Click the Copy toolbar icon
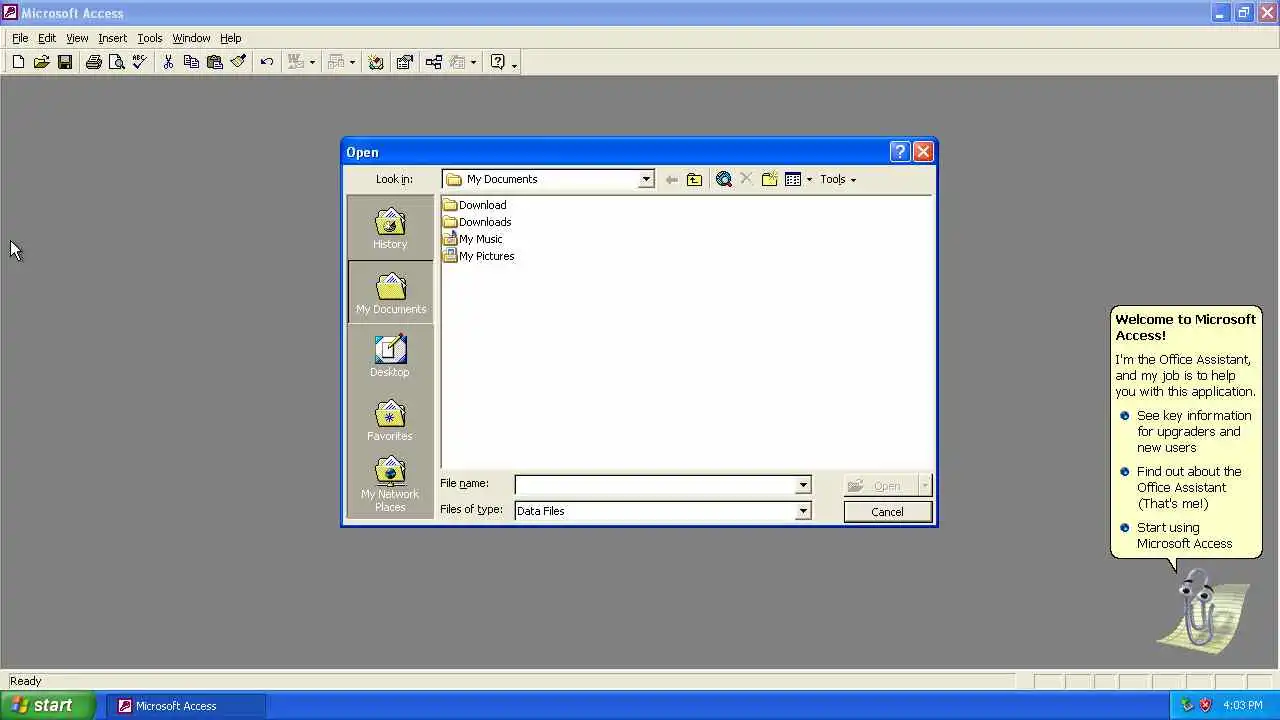1280x720 pixels. [x=191, y=62]
